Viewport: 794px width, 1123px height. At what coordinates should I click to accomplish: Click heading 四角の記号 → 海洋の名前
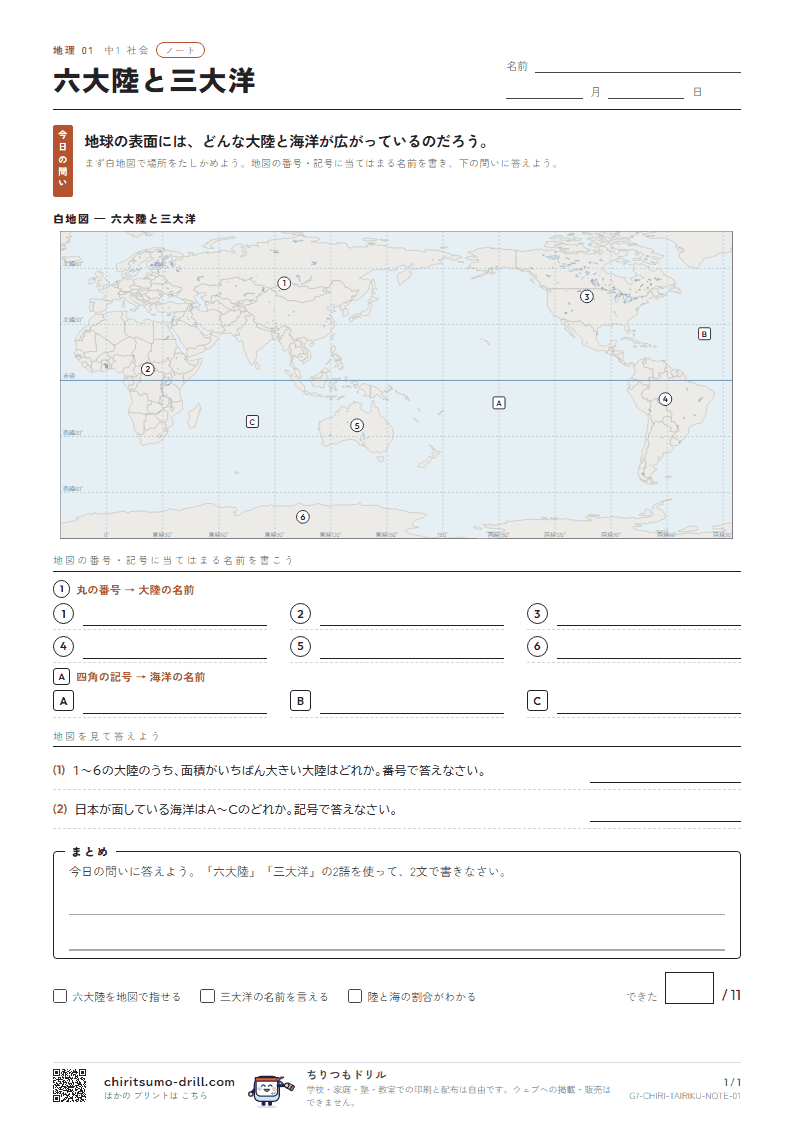(140, 677)
